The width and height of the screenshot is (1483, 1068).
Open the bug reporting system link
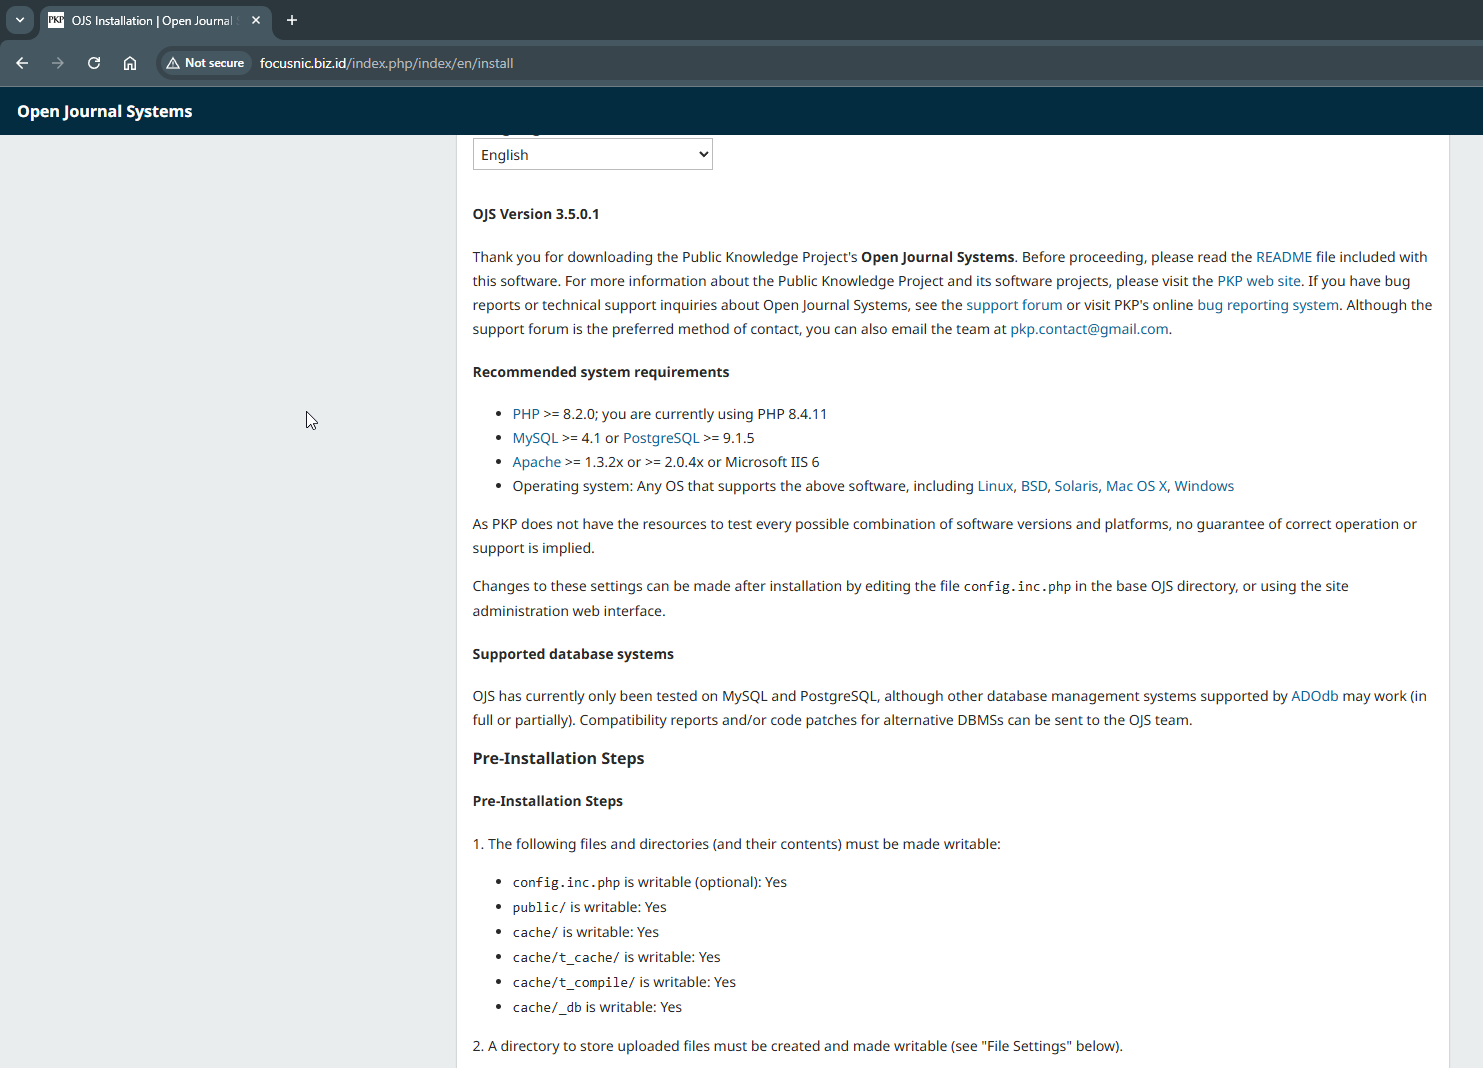coord(1267,305)
